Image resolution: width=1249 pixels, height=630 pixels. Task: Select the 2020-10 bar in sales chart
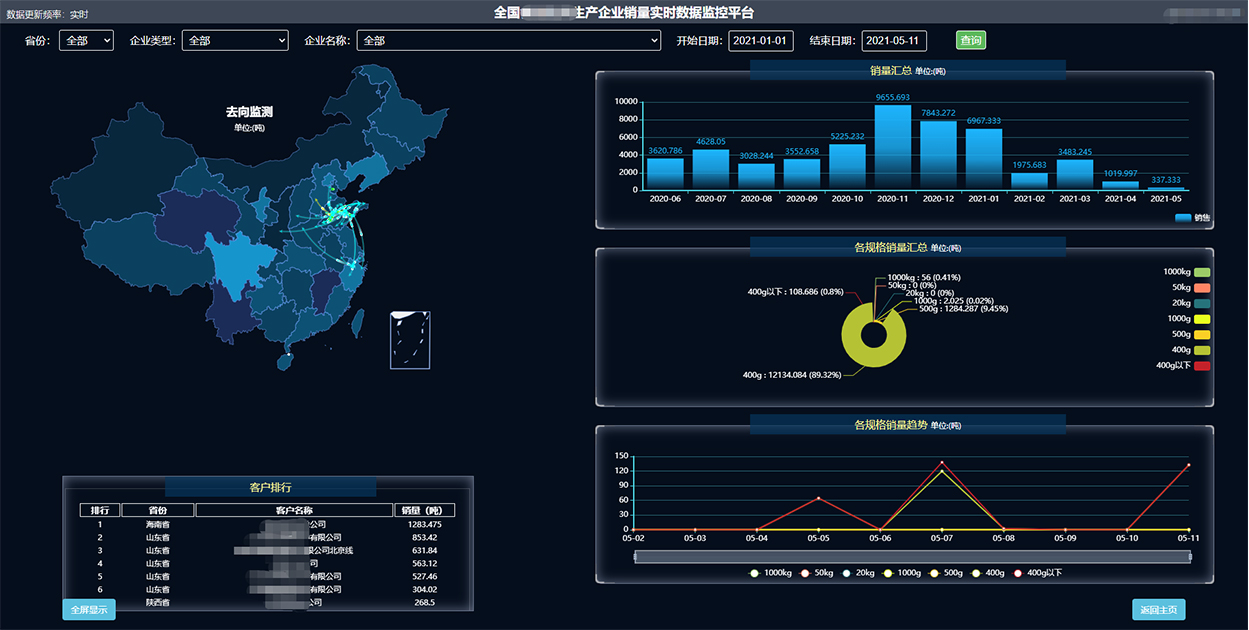tap(847, 167)
